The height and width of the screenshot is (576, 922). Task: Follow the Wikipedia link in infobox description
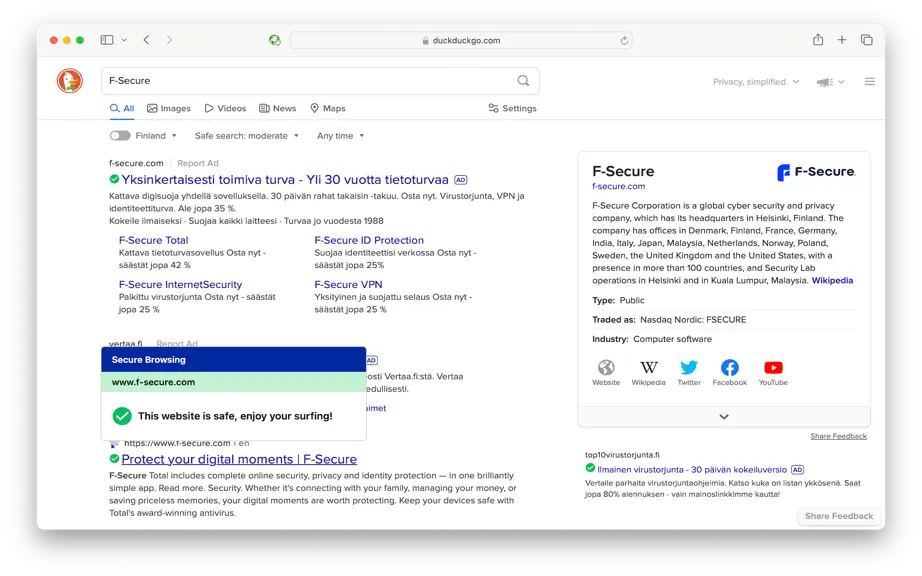click(832, 280)
